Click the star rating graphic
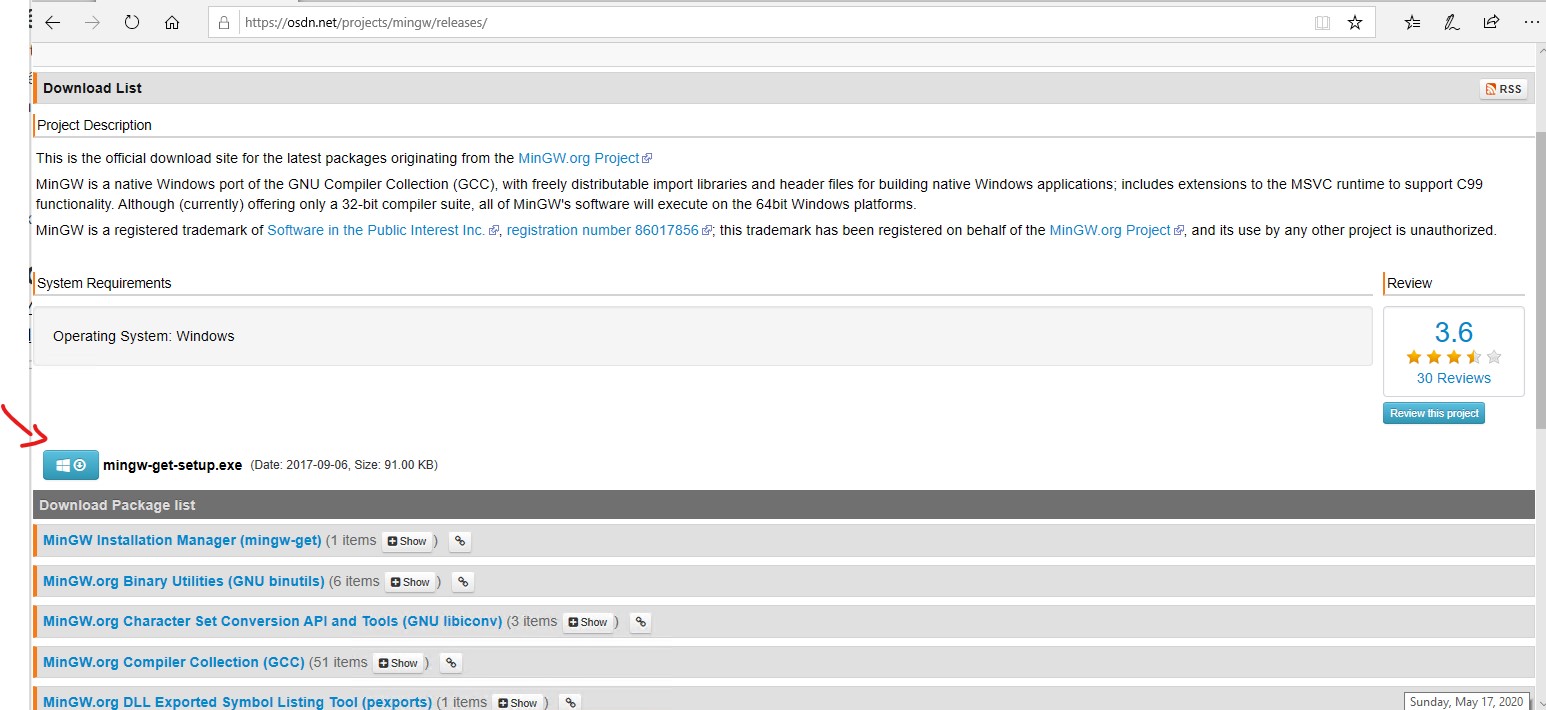1546x710 pixels. (1453, 357)
